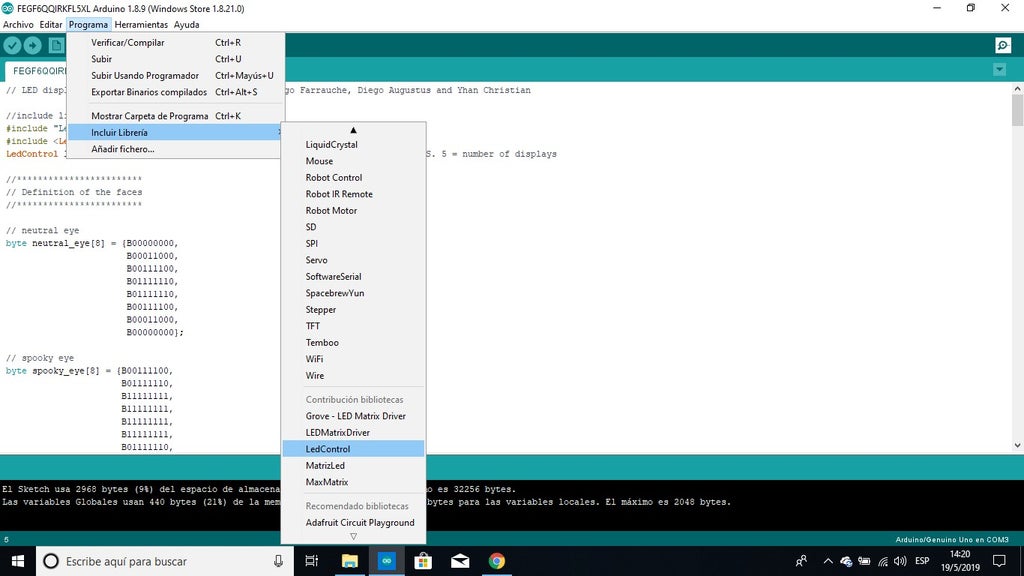Click the New sketch toolbar icon
The image size is (1024, 576).
(x=56, y=45)
